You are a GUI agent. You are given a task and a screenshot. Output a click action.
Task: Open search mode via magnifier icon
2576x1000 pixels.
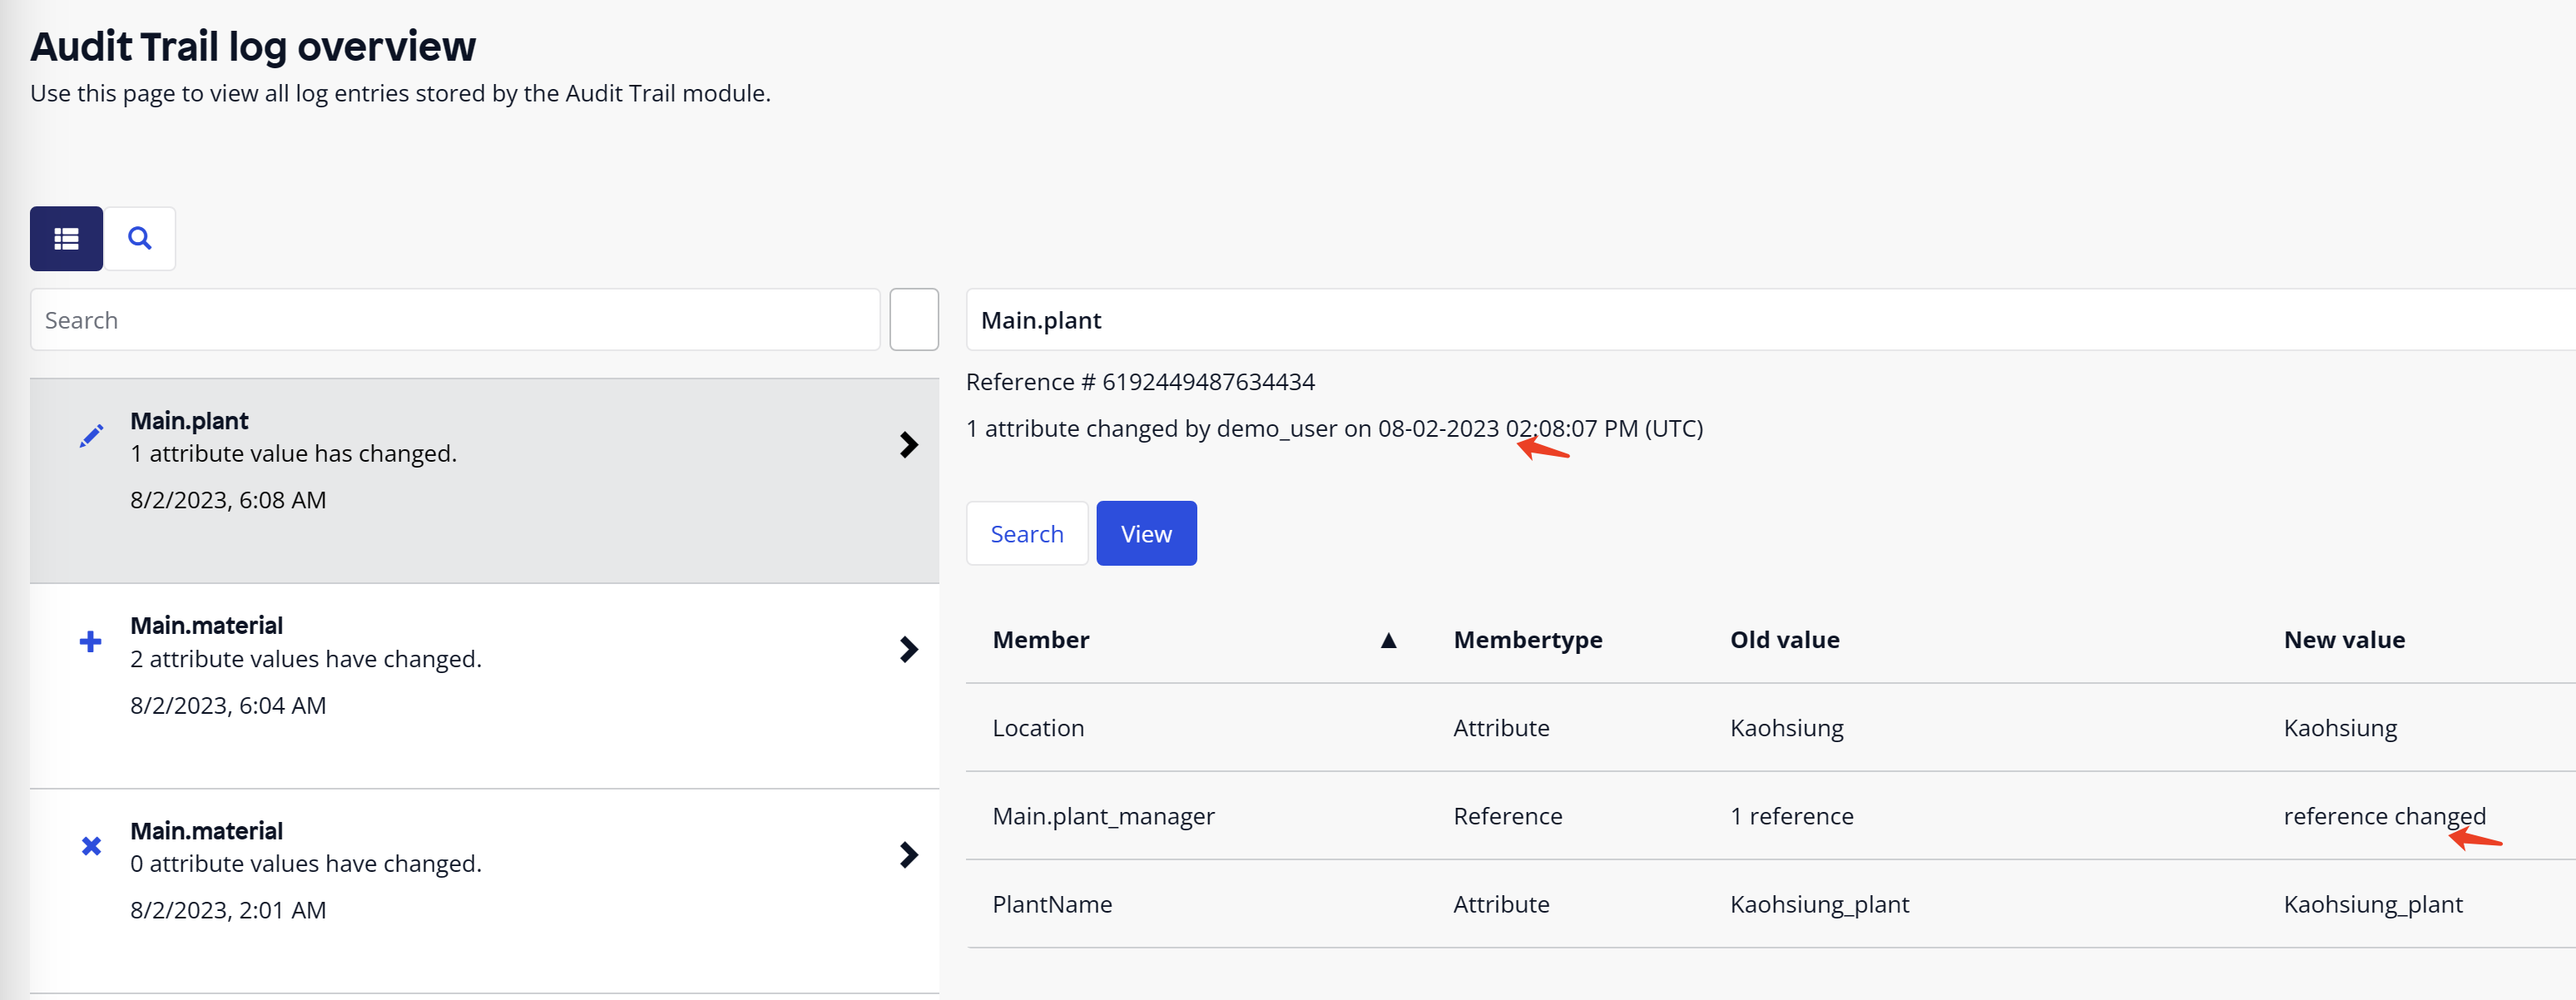140,238
